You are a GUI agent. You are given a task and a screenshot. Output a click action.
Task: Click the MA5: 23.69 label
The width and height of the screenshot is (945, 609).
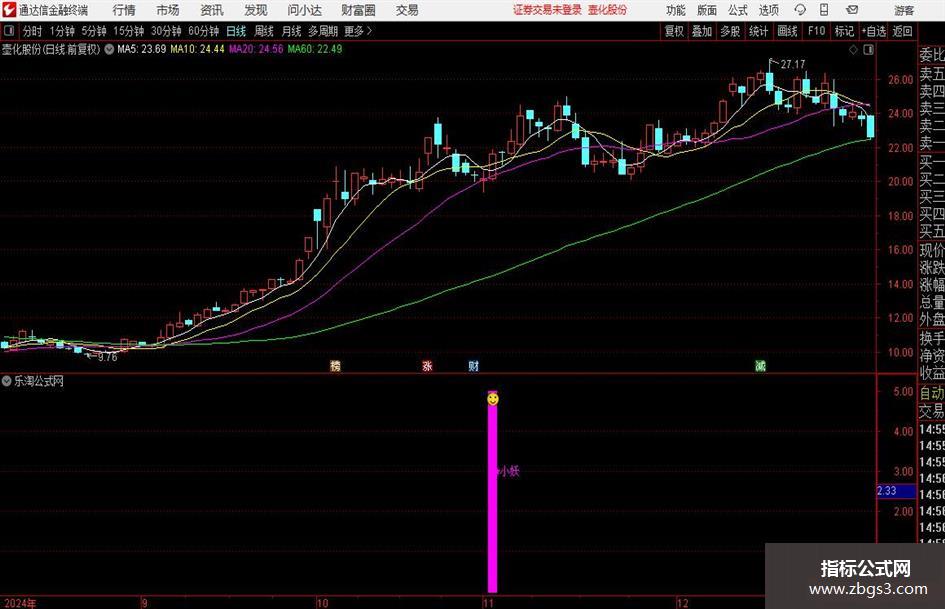click(x=142, y=49)
